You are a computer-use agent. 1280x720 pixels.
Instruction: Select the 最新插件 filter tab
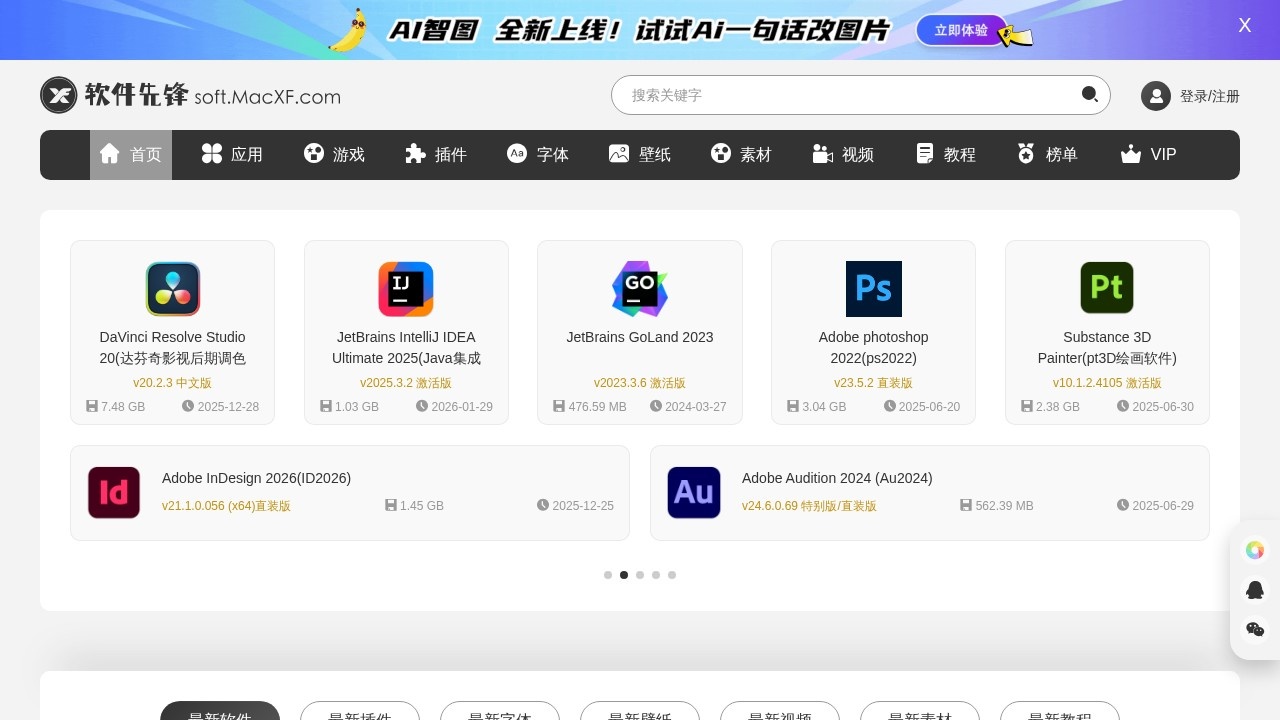(x=360, y=716)
